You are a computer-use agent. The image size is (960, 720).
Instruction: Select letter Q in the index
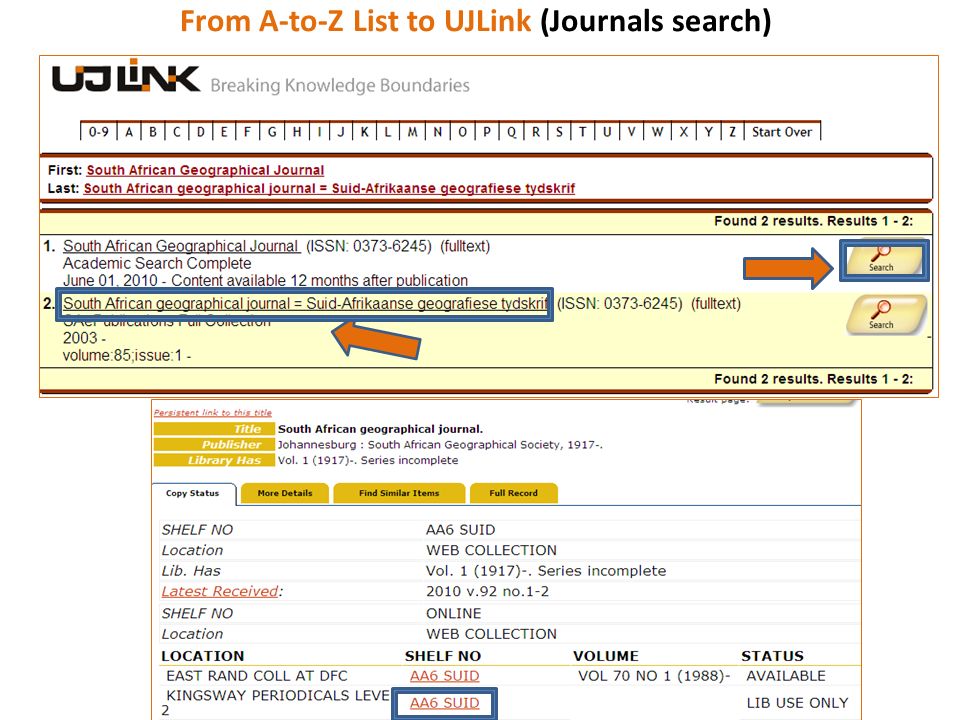point(511,132)
